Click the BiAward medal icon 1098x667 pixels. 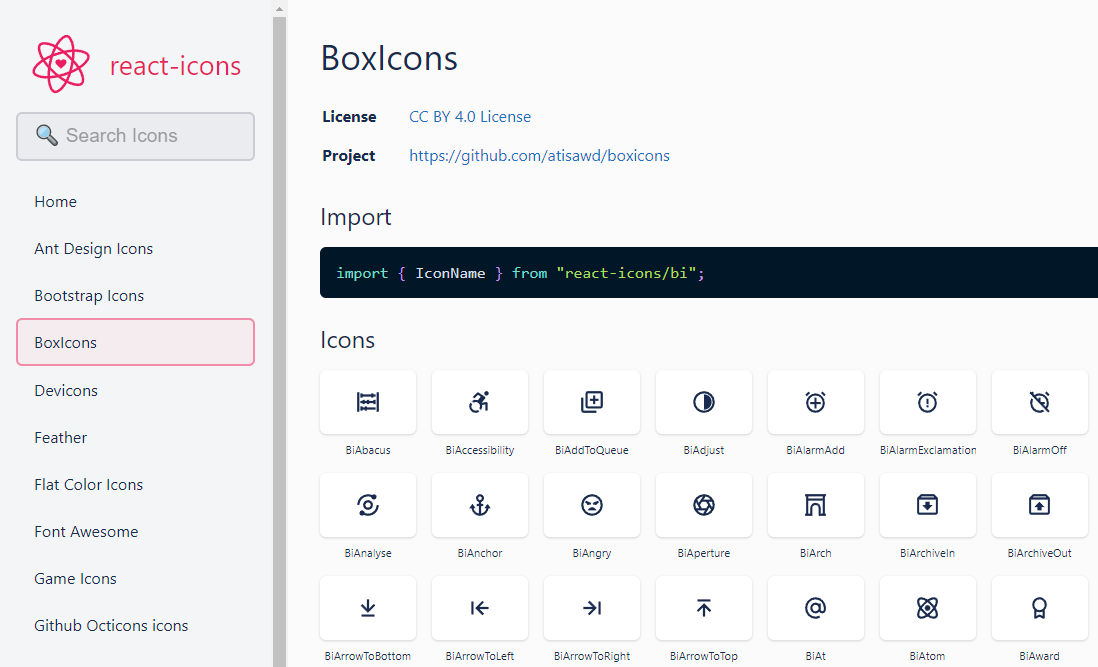pos(1039,607)
